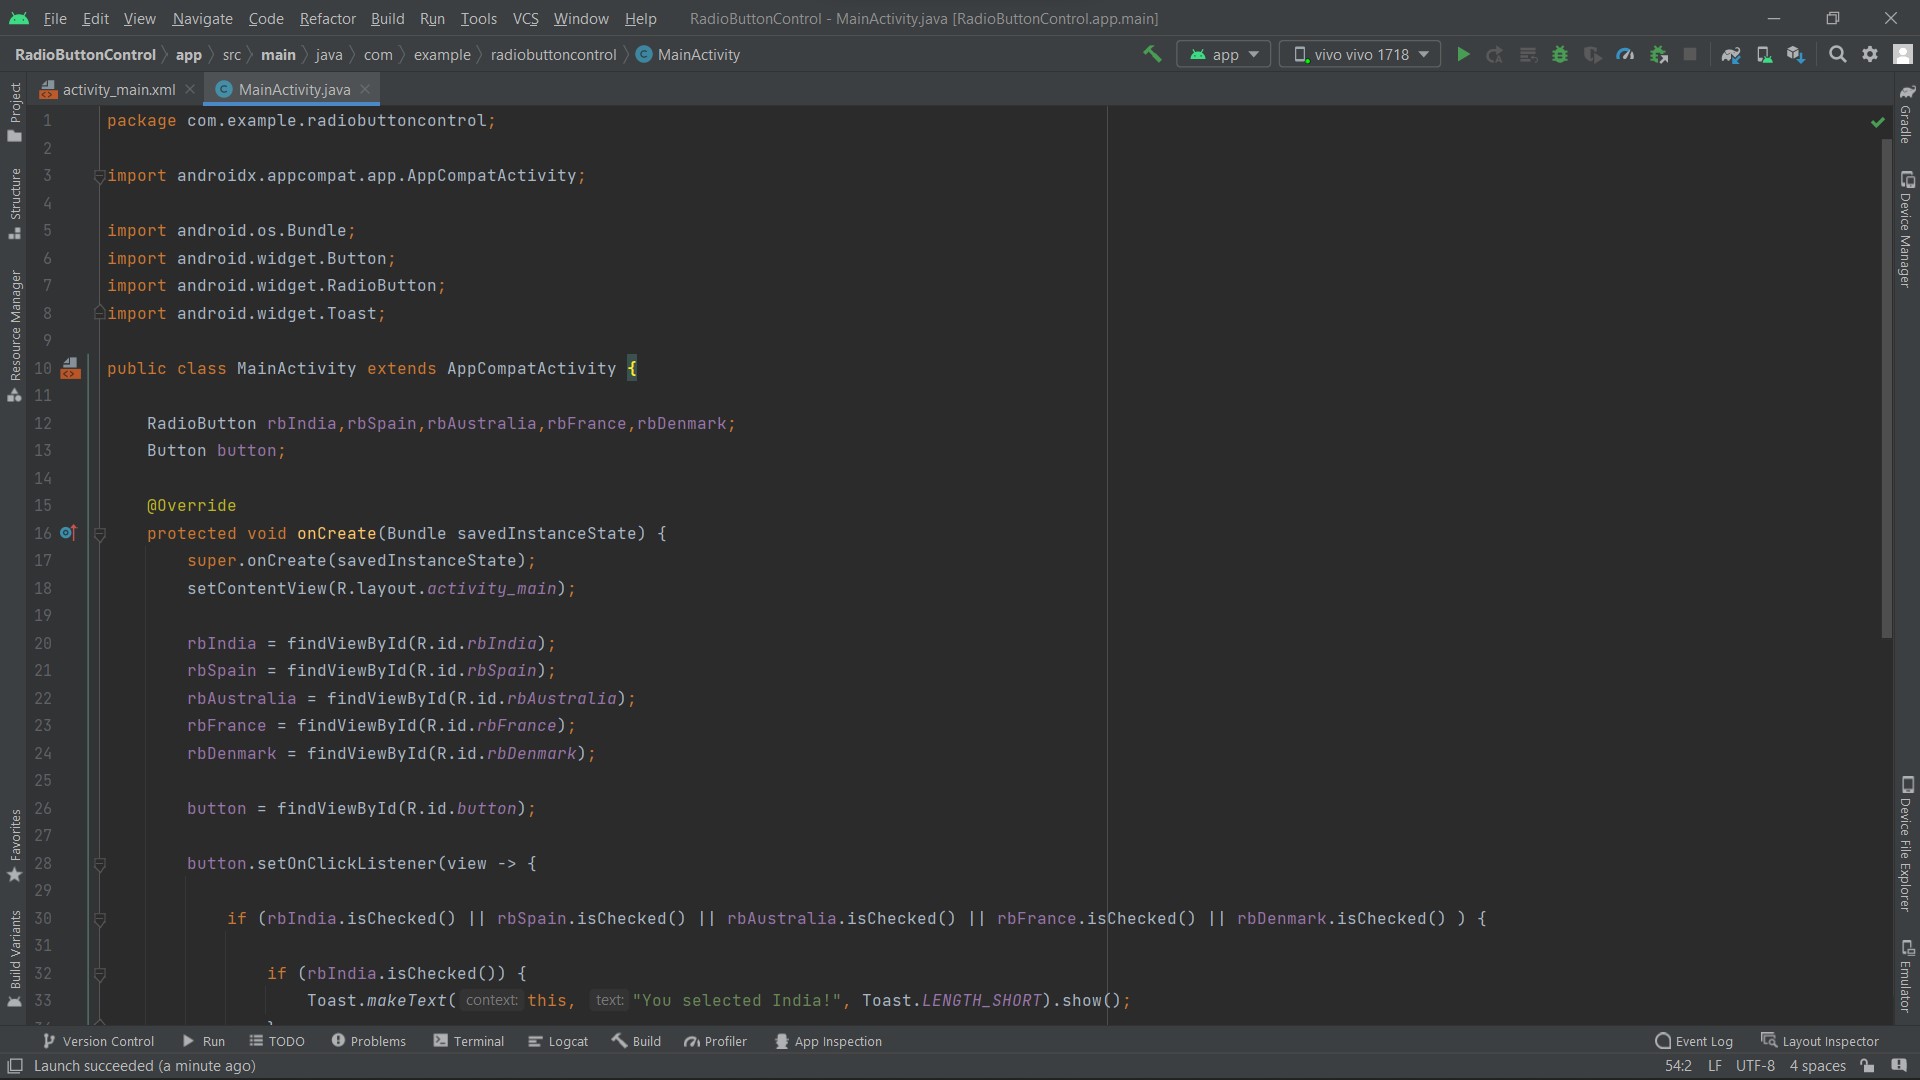Click the editor vertical scrollbar
Viewport: 1920px width, 1080px height.
(x=1886, y=390)
